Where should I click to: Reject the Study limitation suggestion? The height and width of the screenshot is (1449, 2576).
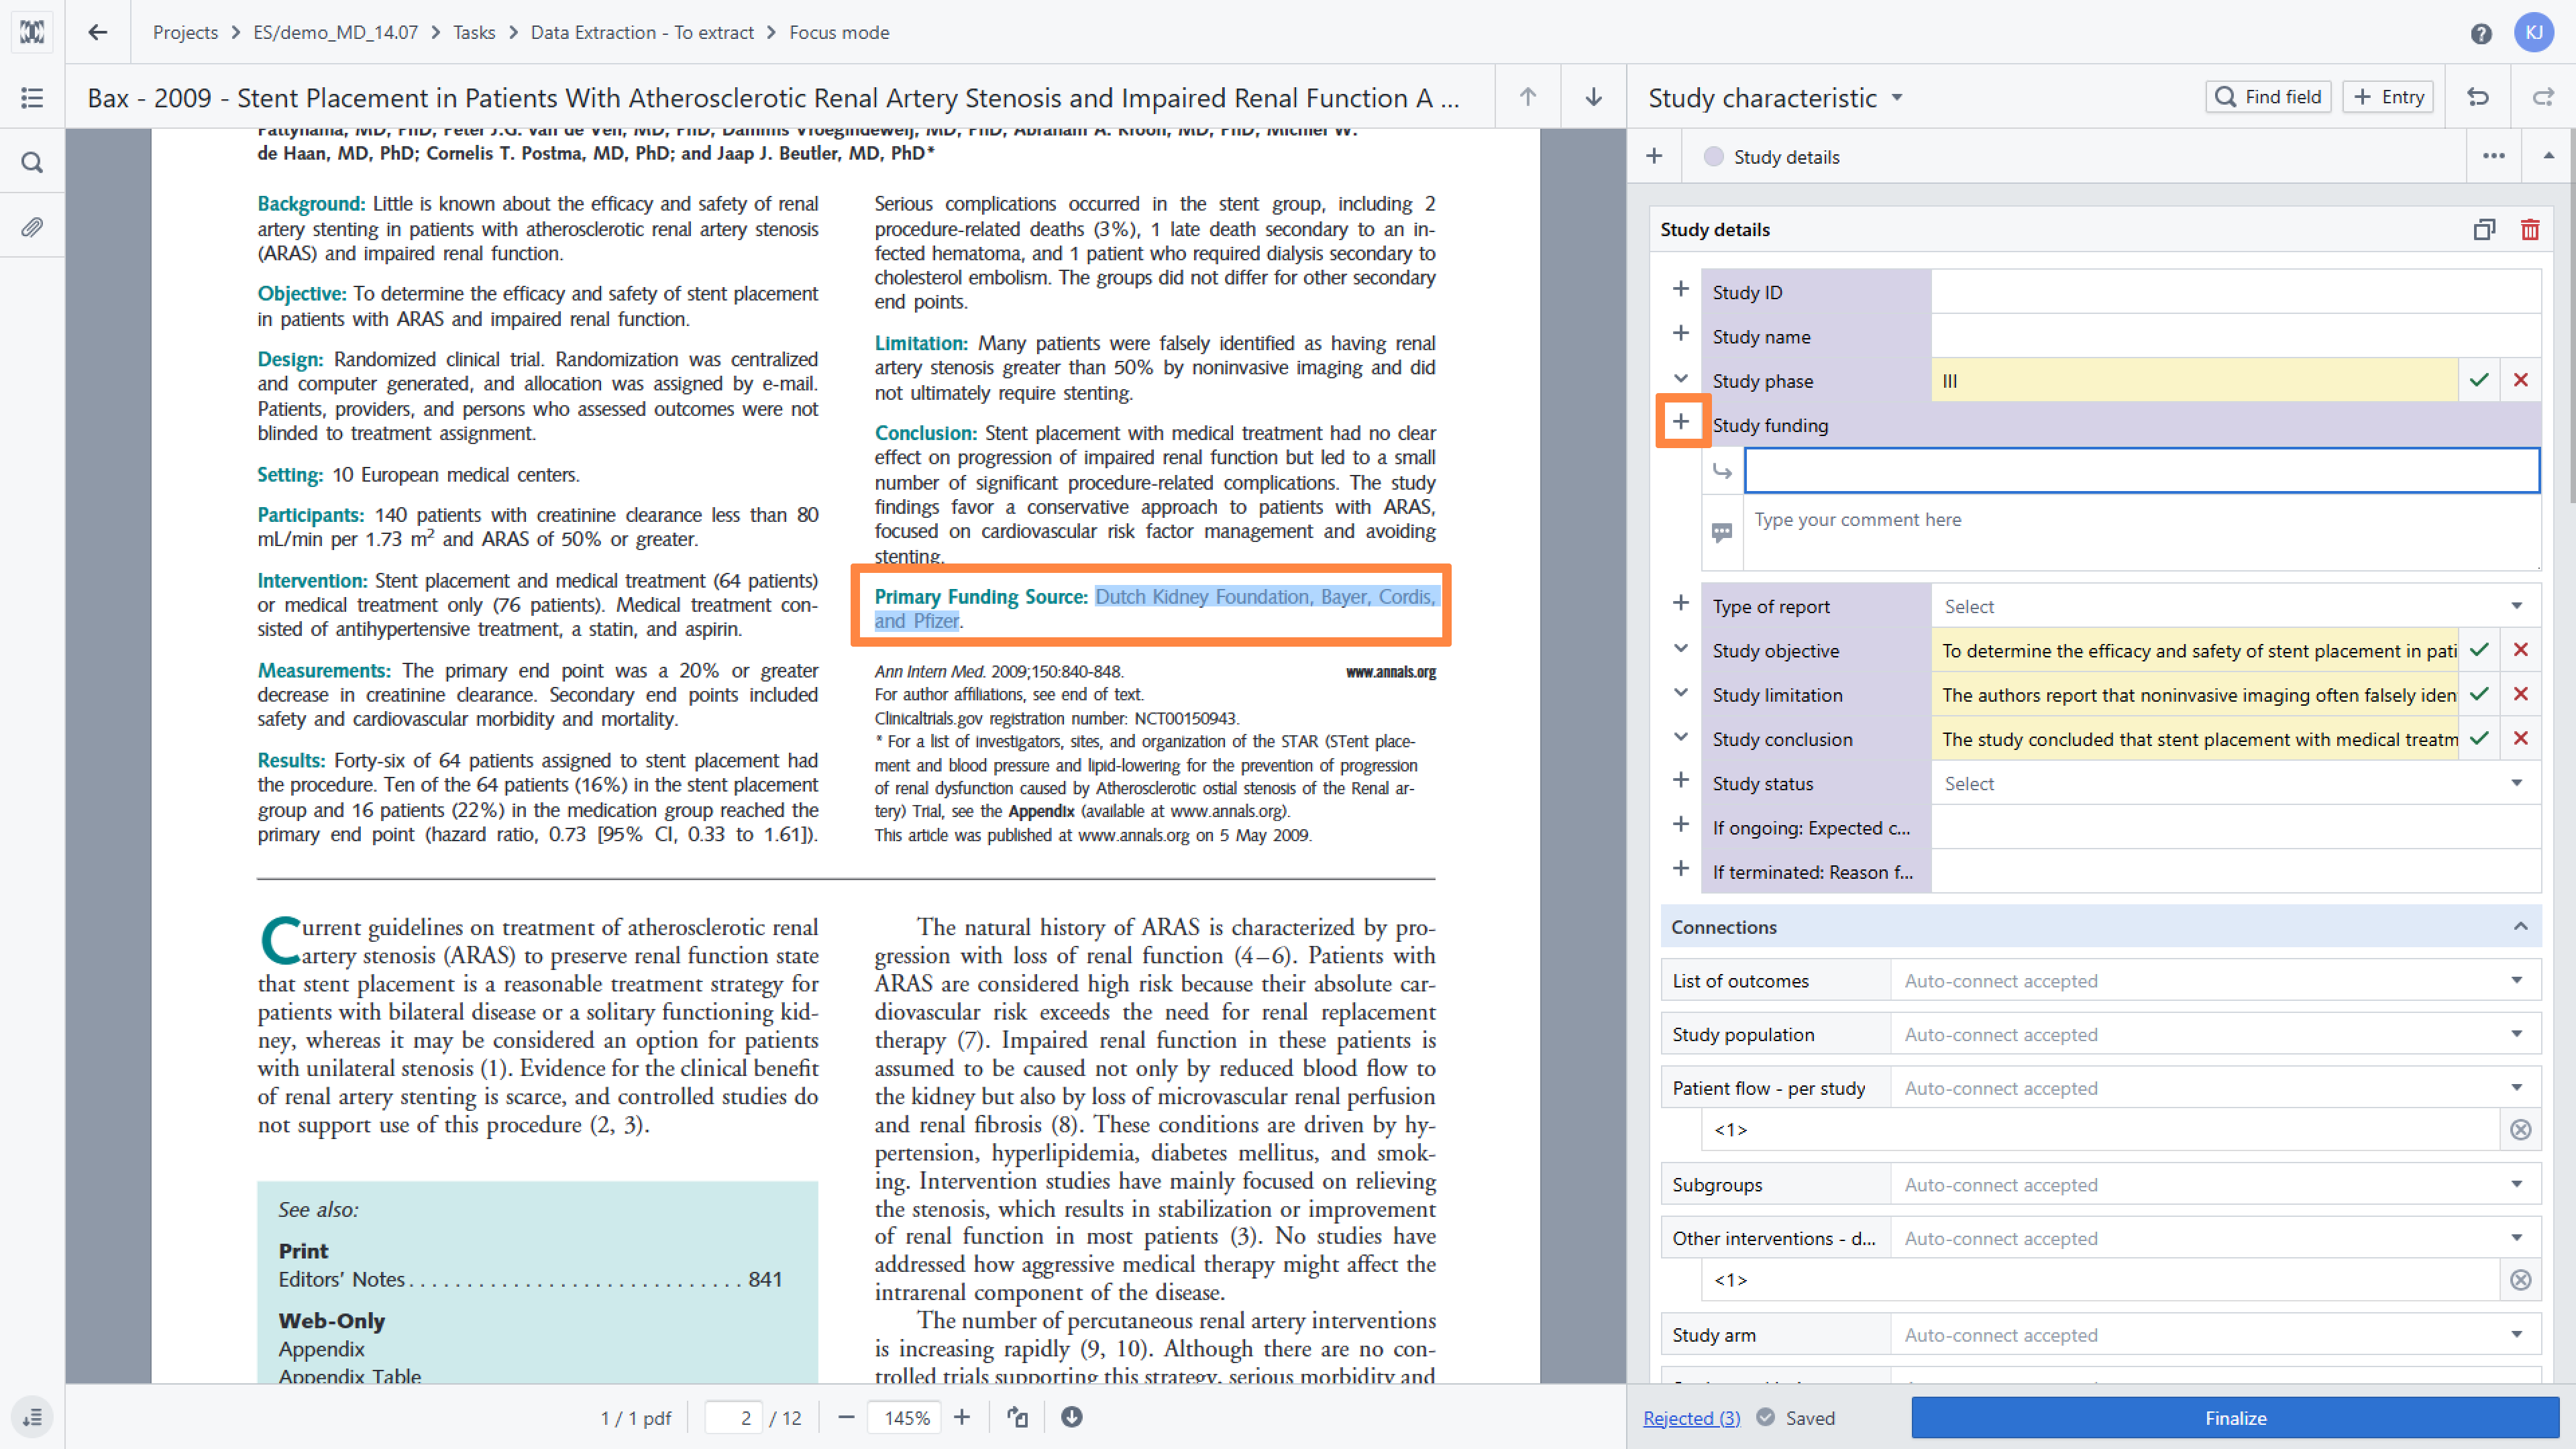point(2521,694)
